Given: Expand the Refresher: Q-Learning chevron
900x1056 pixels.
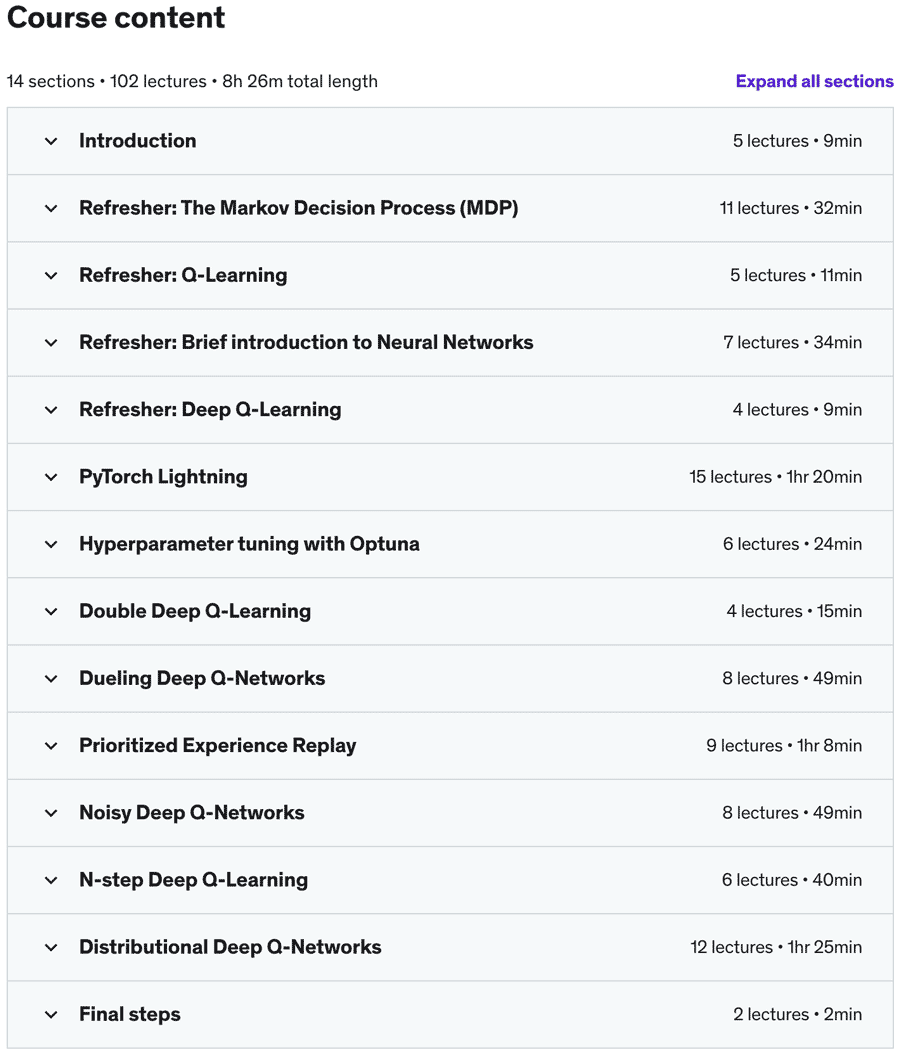Looking at the screenshot, I should click(51, 275).
